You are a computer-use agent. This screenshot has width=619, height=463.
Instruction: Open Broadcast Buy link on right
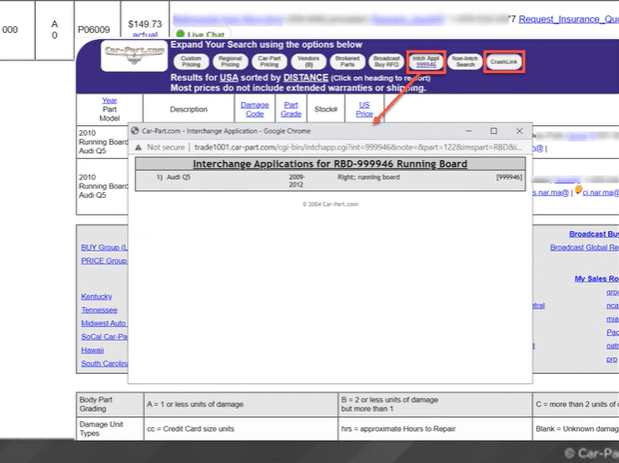[594, 234]
